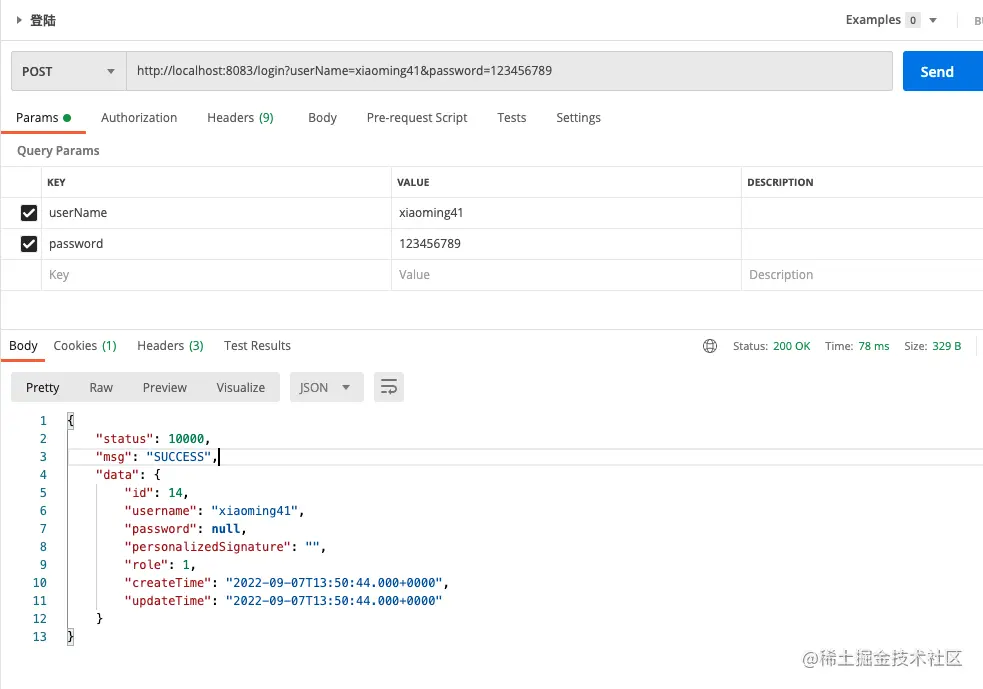The width and height of the screenshot is (983, 689).
Task: Click the "status": 10000 line
Action: pyautogui.click(x=152, y=439)
